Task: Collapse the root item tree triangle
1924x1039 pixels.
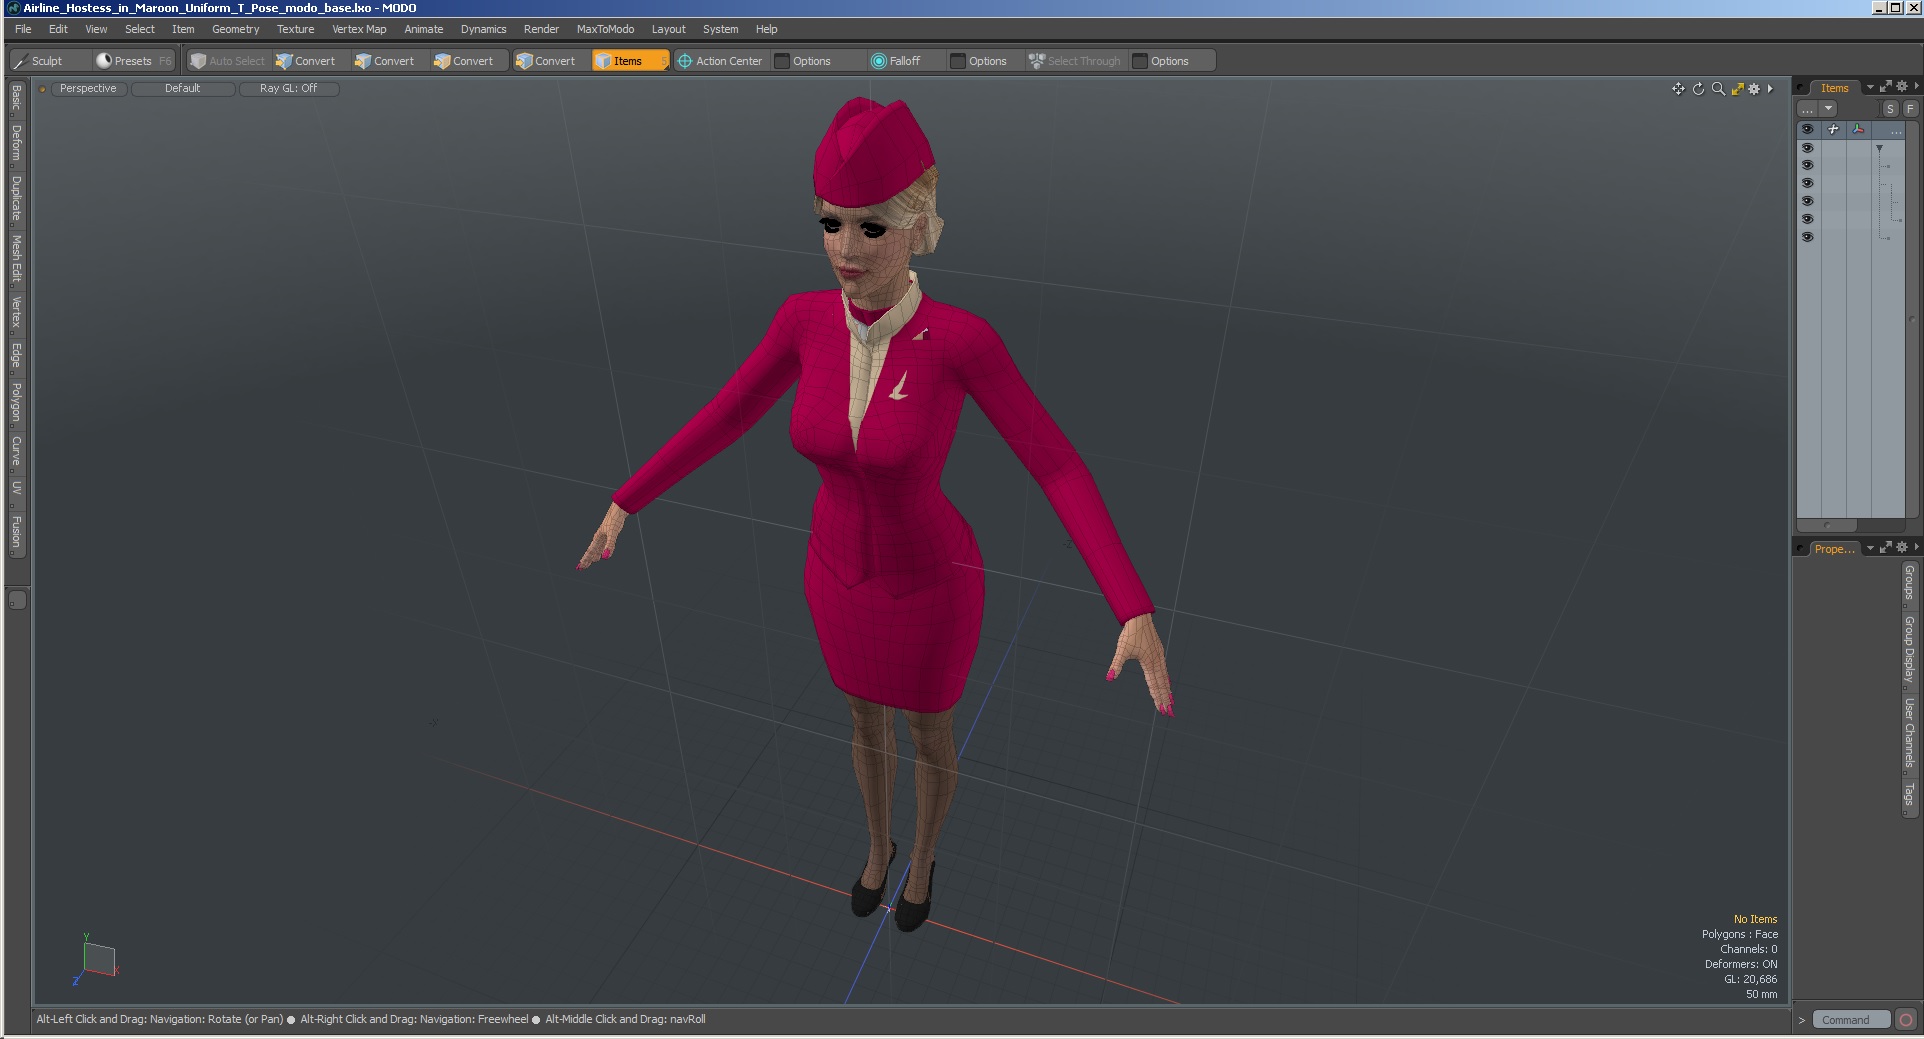Action: 1880,148
